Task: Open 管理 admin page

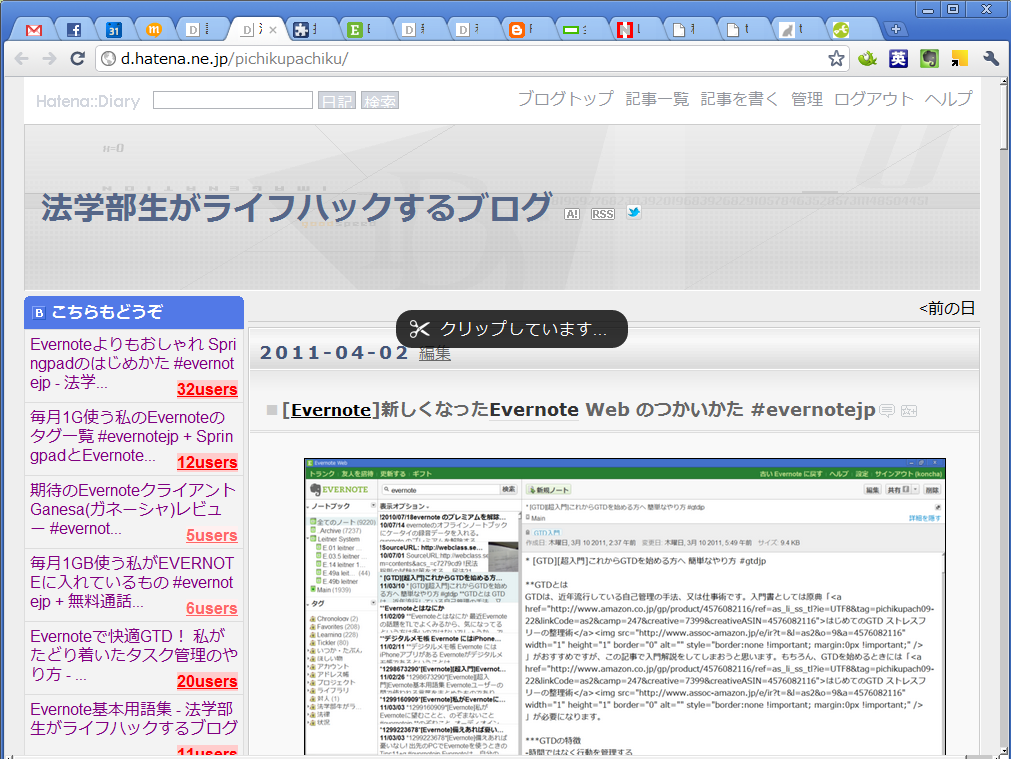Action: pyautogui.click(x=807, y=99)
